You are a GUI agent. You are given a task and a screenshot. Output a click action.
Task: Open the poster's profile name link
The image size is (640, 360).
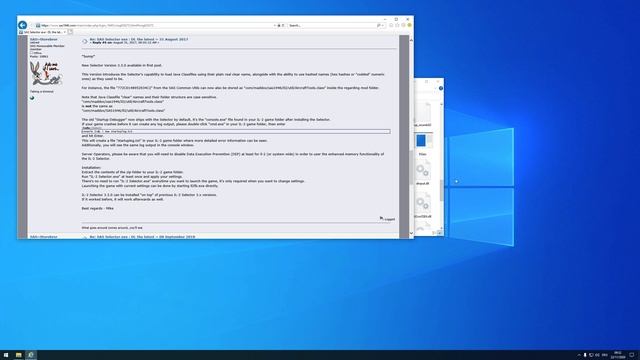tap(44, 39)
